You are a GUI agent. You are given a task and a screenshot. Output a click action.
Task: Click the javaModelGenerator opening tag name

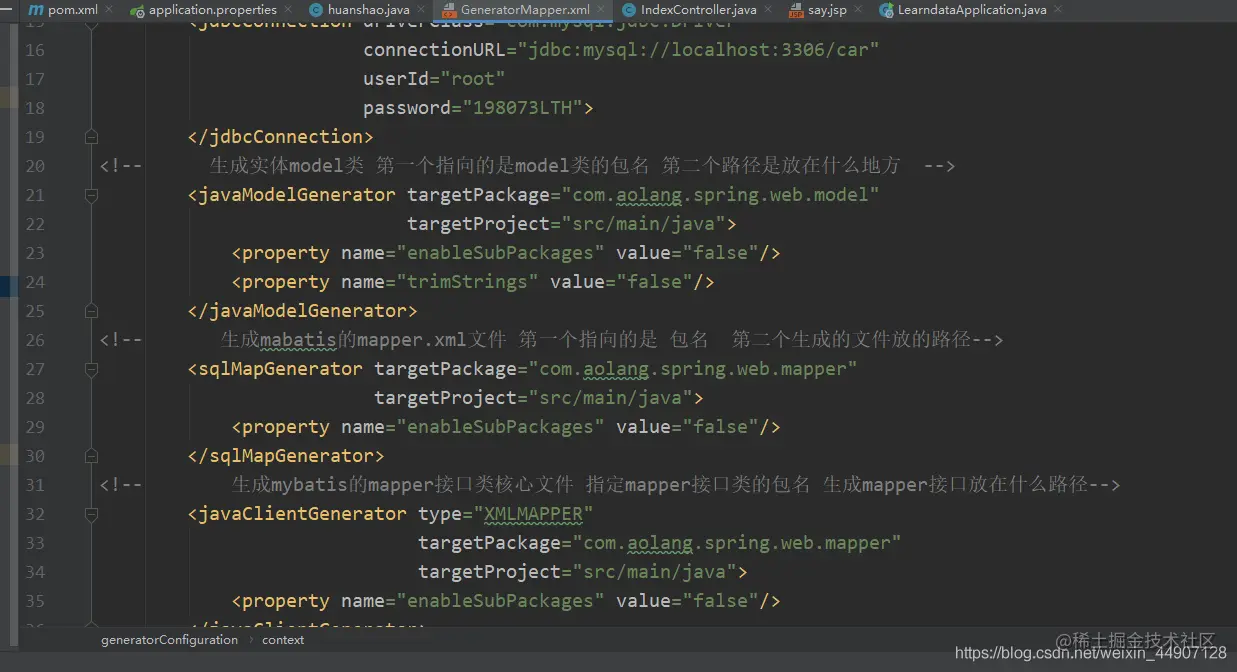tap(297, 195)
